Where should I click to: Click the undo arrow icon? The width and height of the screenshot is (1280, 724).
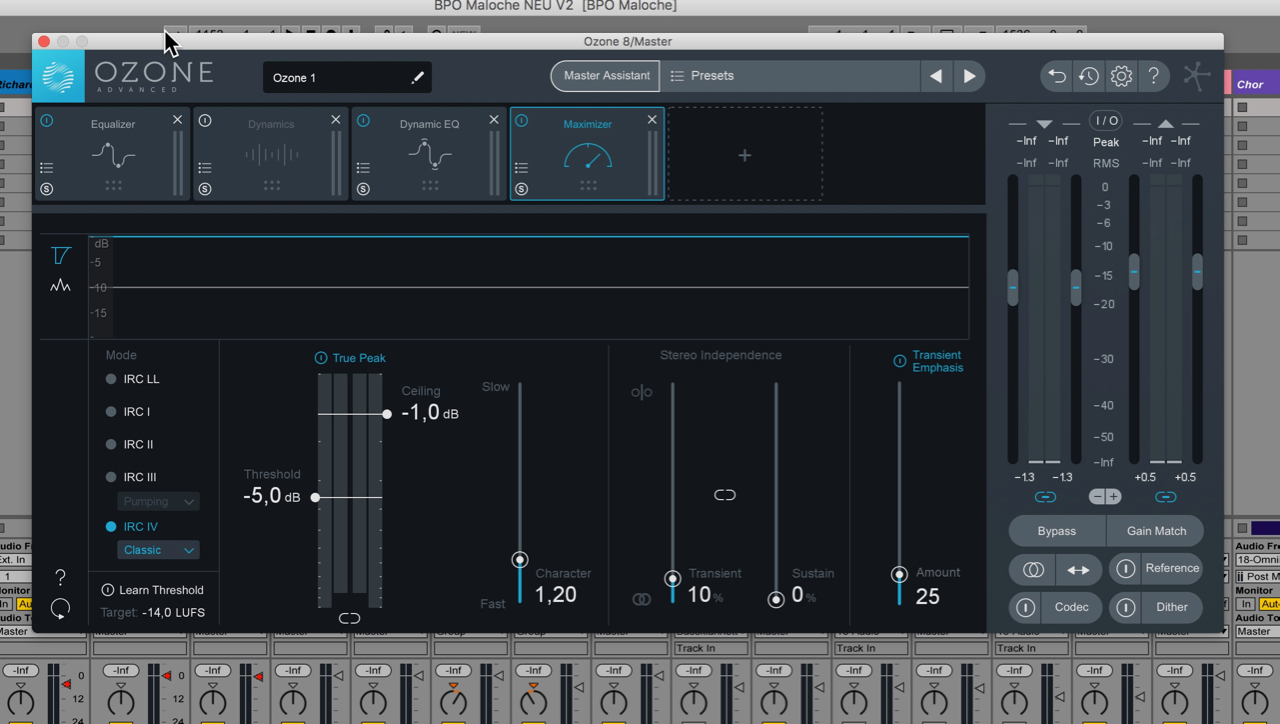(x=1057, y=76)
